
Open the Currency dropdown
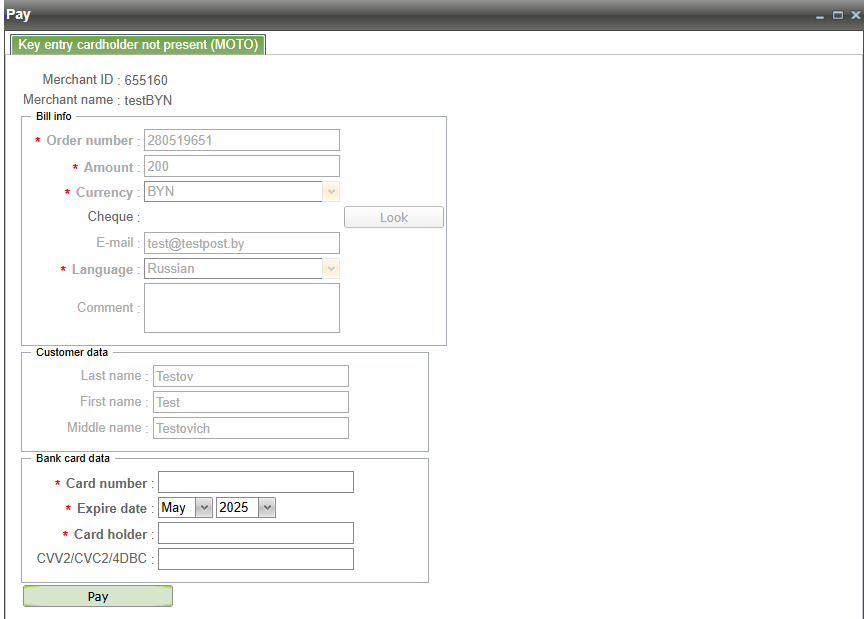pos(331,192)
